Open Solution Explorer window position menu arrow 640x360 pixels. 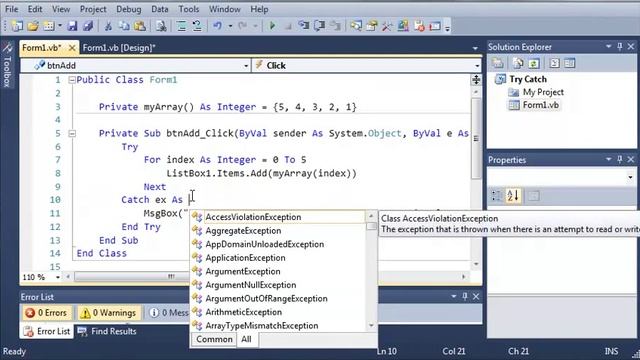pyautogui.click(x=609, y=47)
